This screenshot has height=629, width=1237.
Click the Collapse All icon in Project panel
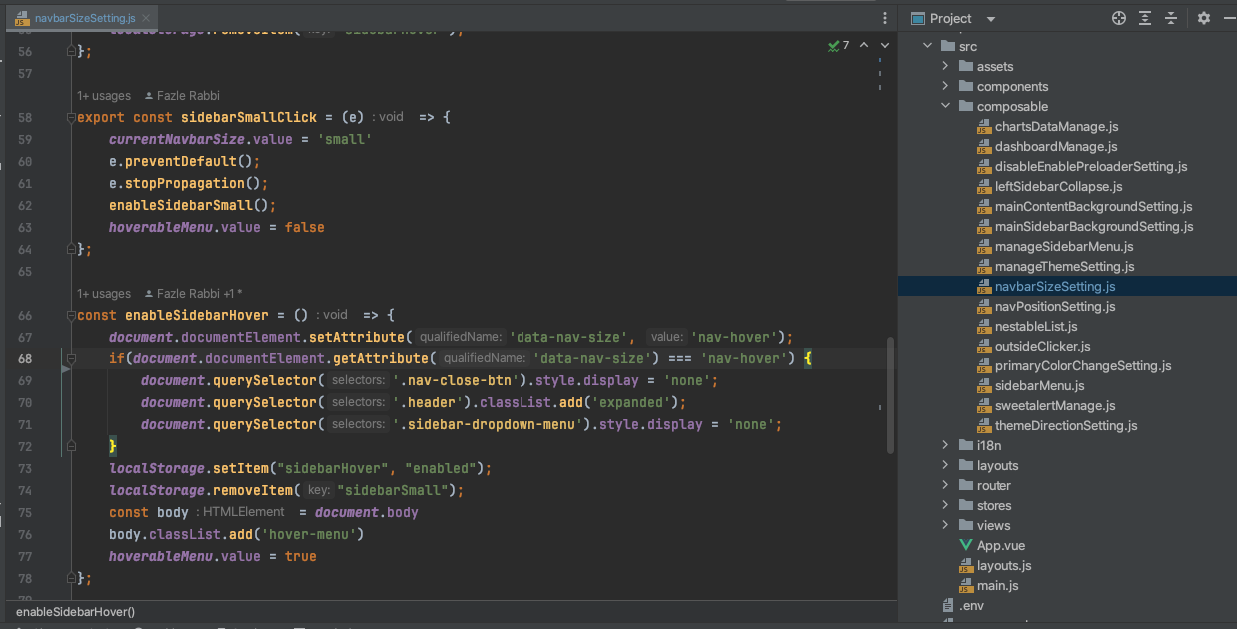pos(1171,18)
